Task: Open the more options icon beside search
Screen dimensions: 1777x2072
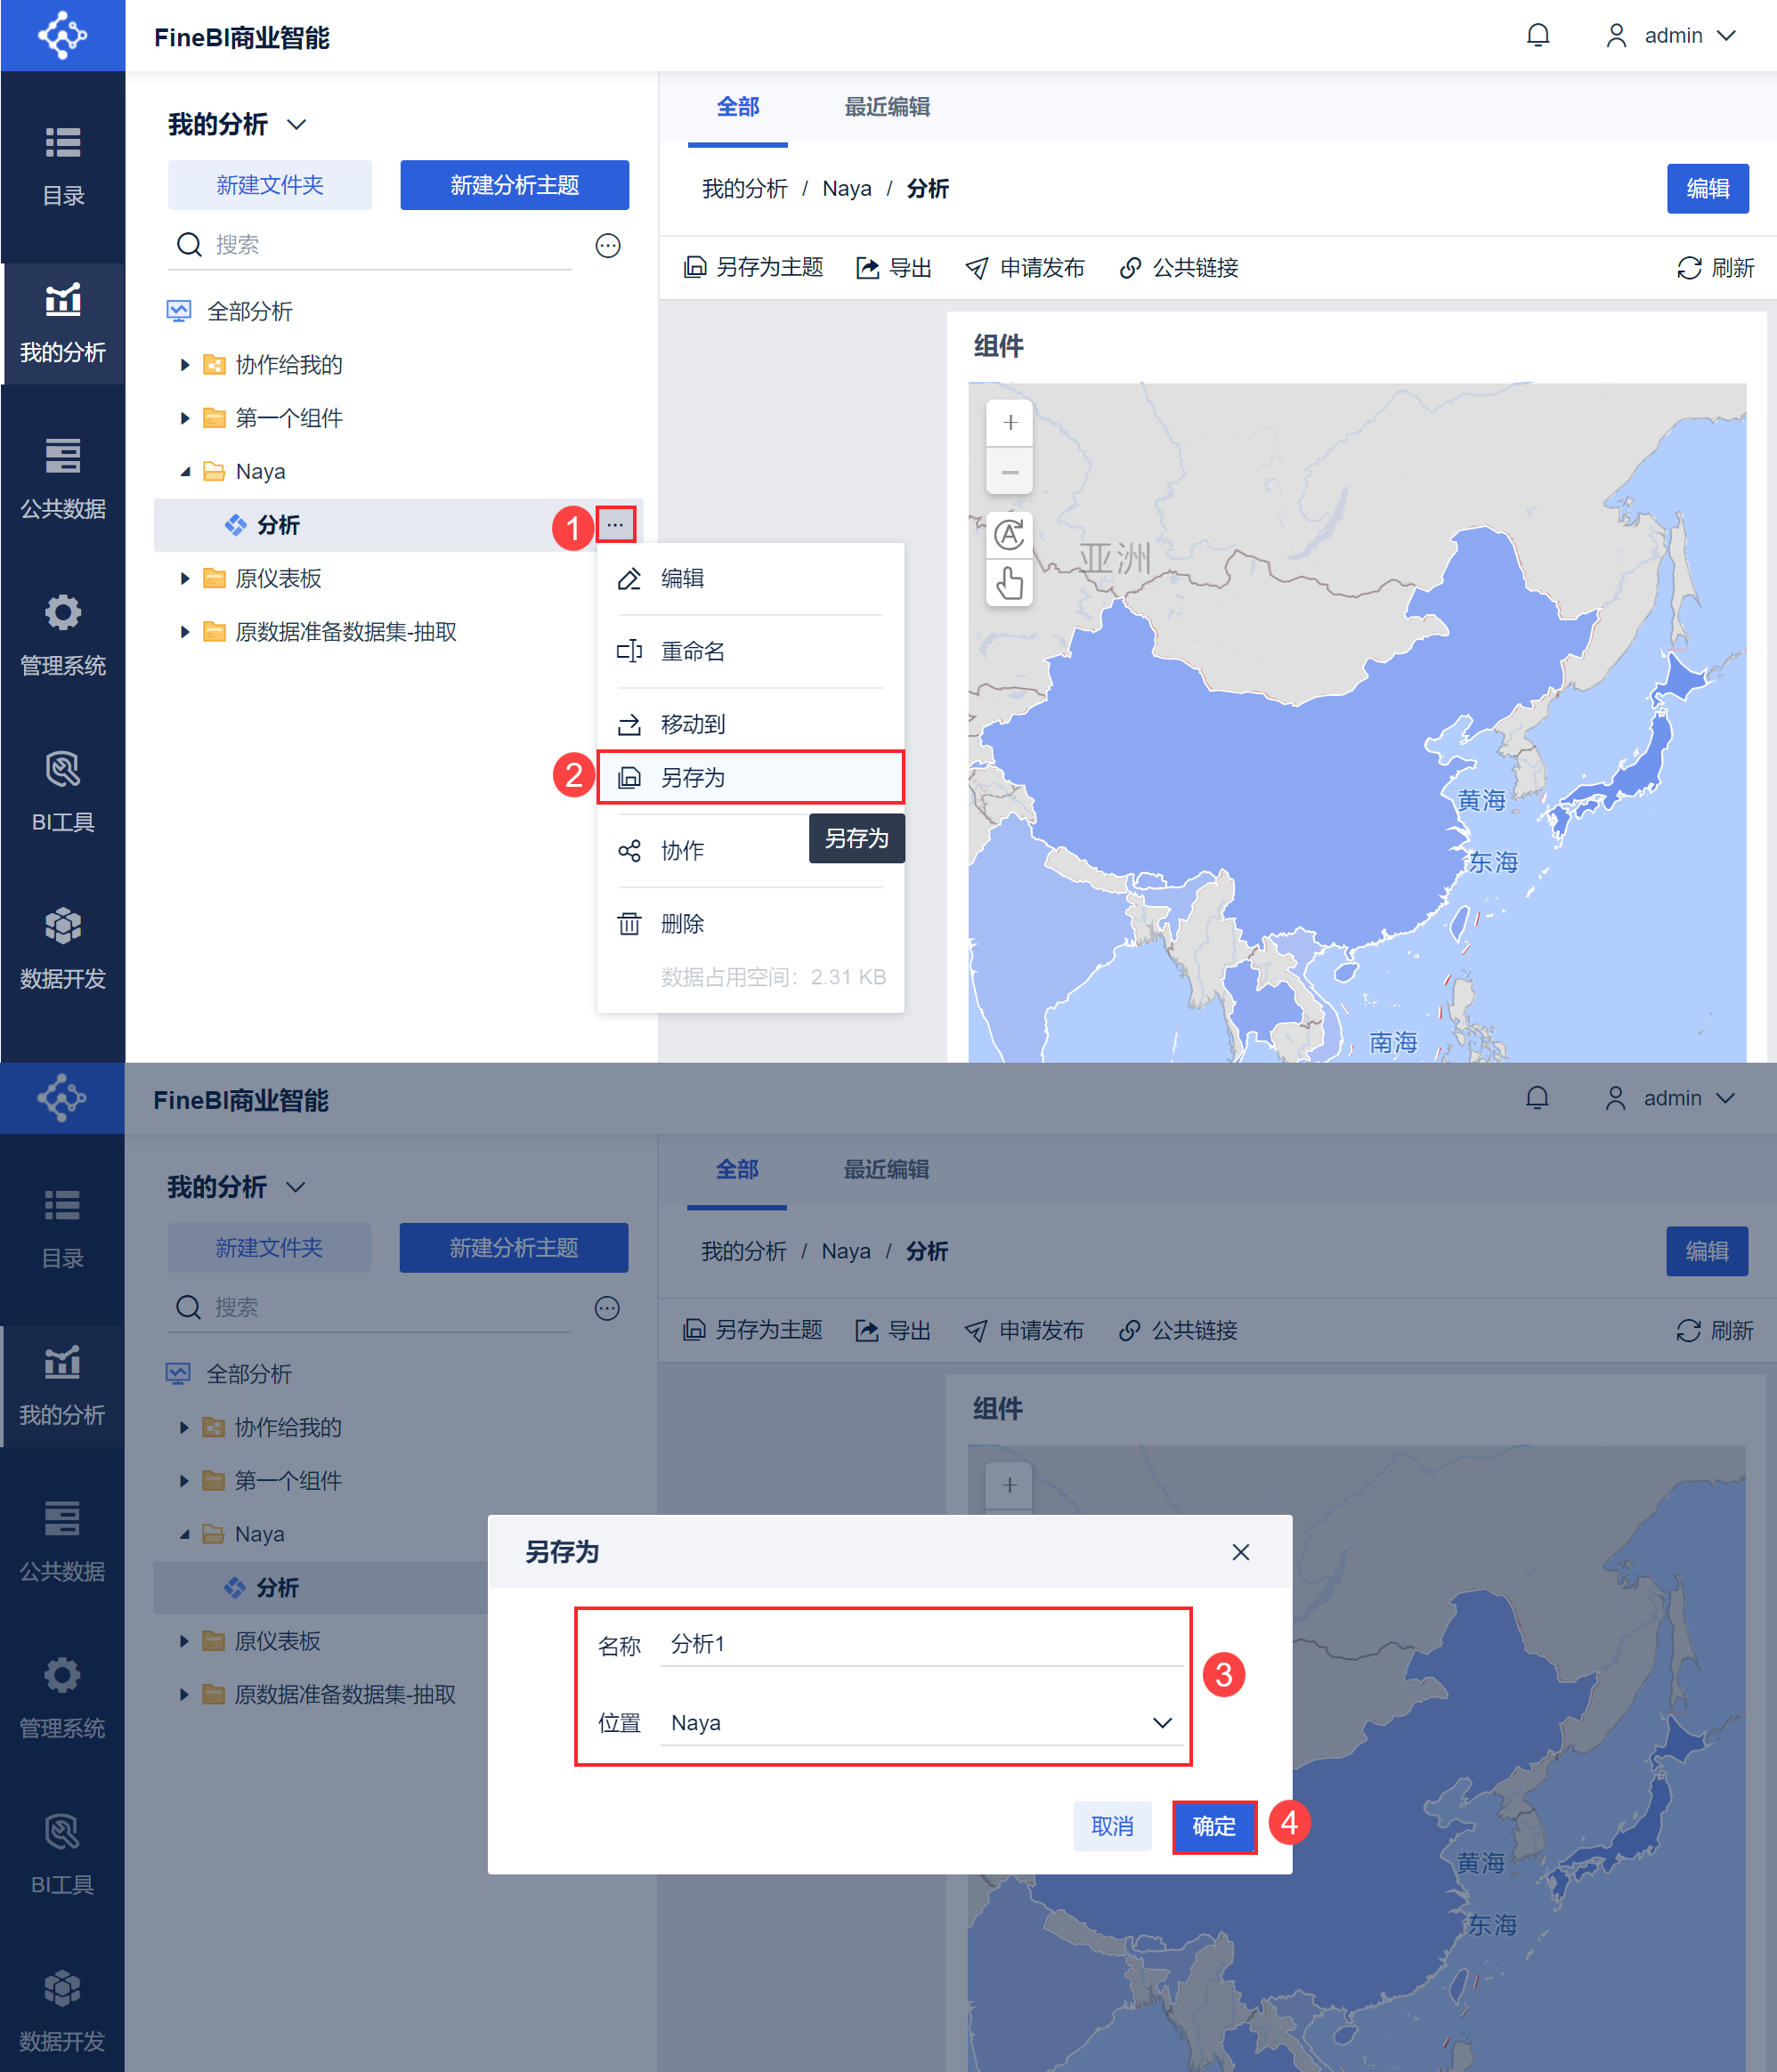Action: coord(608,245)
